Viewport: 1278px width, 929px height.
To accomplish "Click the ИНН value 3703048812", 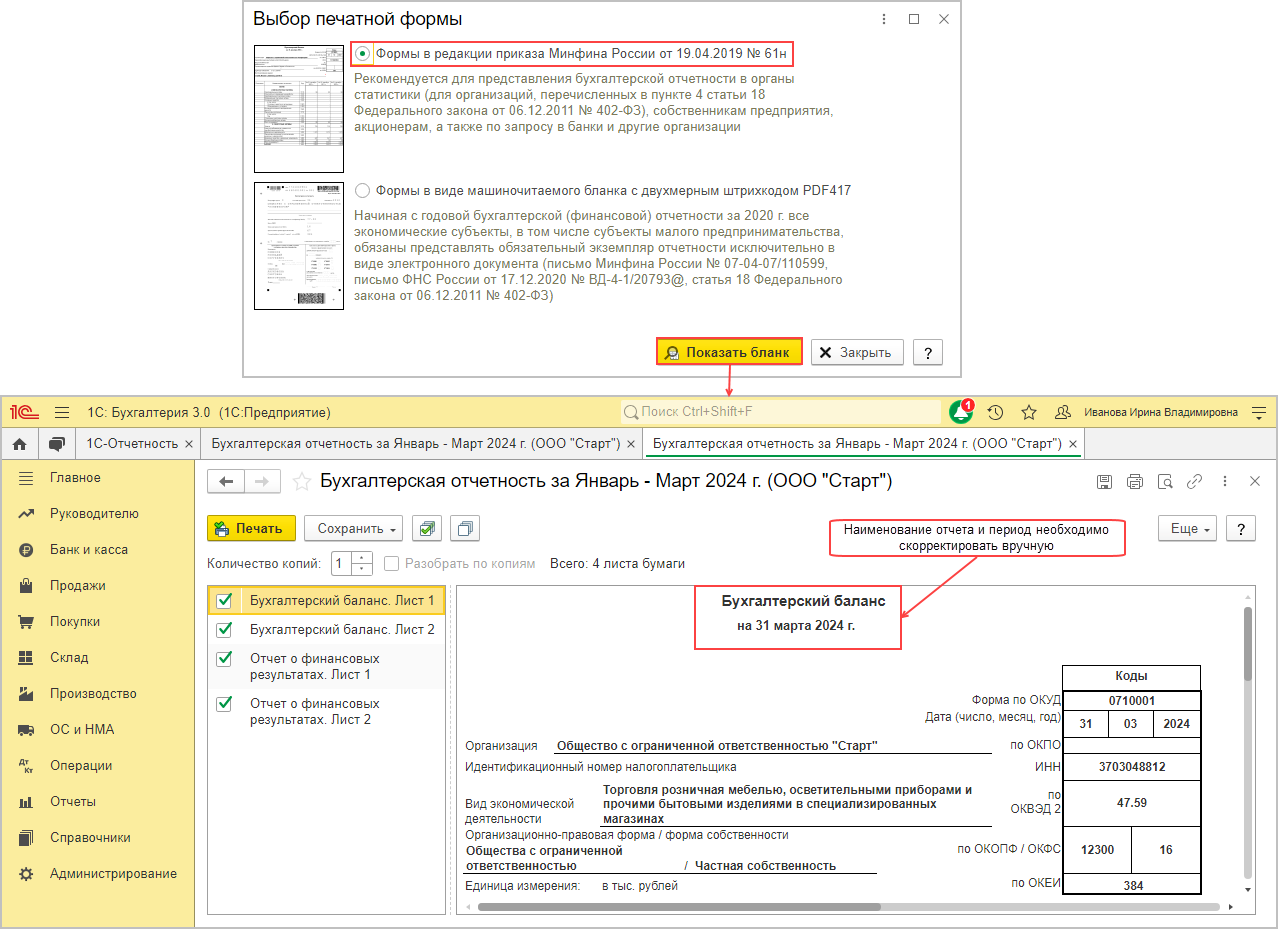I will [x=1131, y=767].
